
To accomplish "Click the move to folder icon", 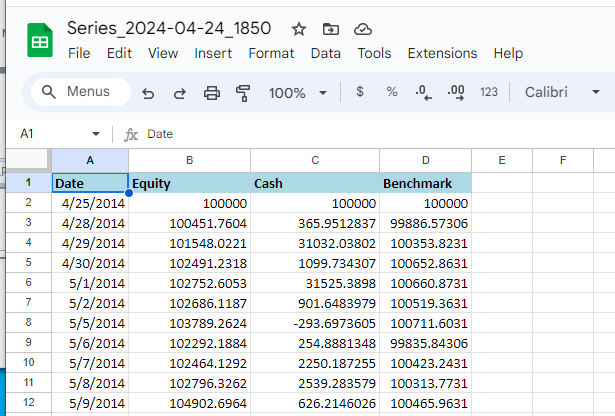I will (331, 28).
